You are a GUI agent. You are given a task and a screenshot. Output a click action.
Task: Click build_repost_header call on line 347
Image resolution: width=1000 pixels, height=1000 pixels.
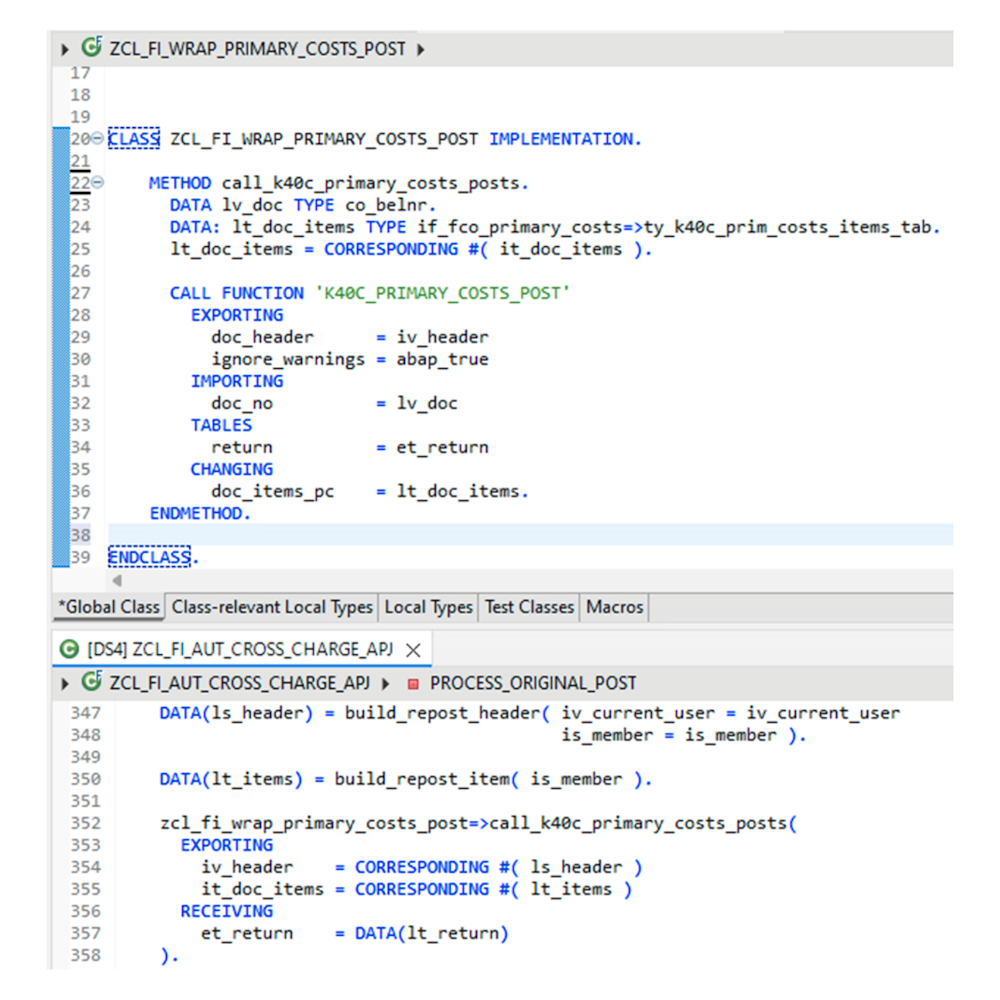[x=443, y=713]
